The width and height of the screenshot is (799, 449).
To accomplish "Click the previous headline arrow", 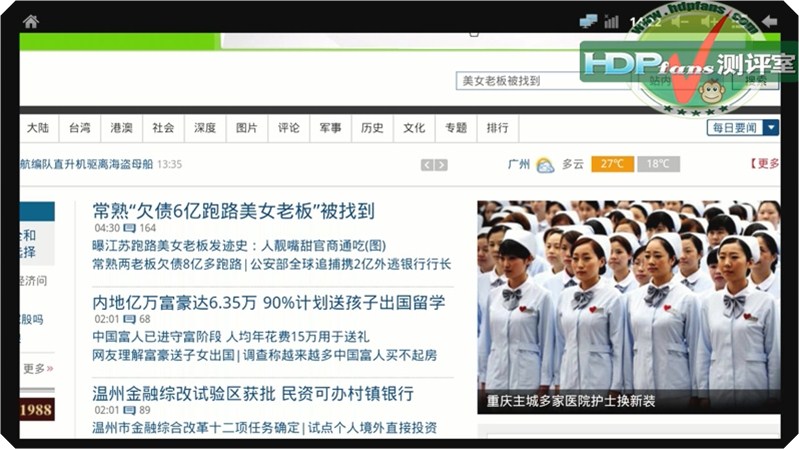I will click(427, 165).
